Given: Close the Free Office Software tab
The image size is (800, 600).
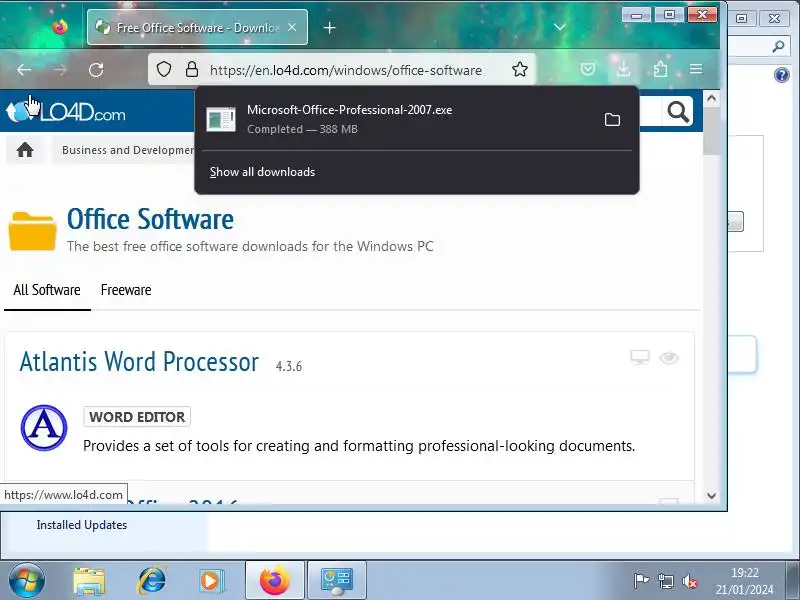Looking at the screenshot, I should click(x=292, y=27).
